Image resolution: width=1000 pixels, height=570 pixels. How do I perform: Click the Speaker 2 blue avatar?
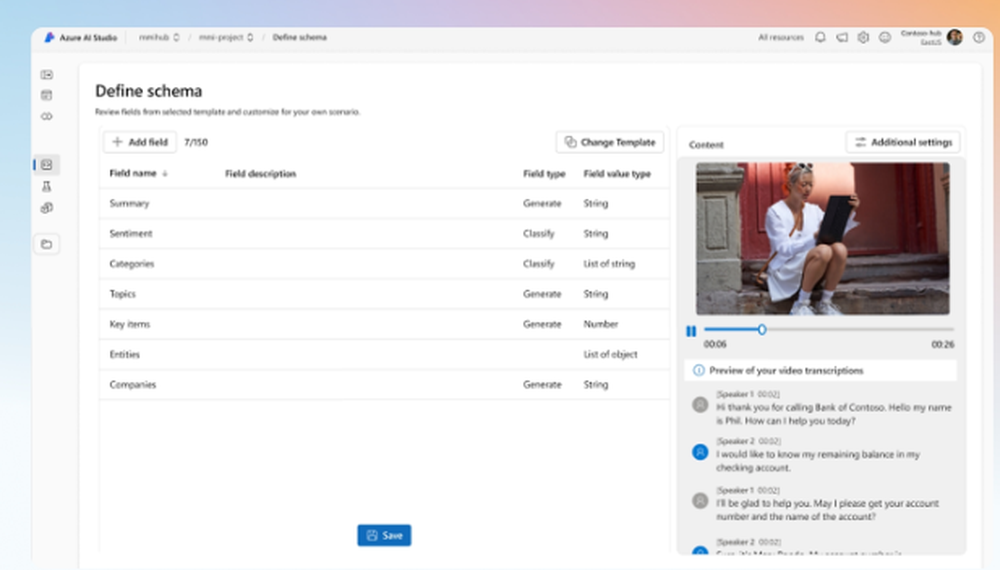click(x=700, y=452)
